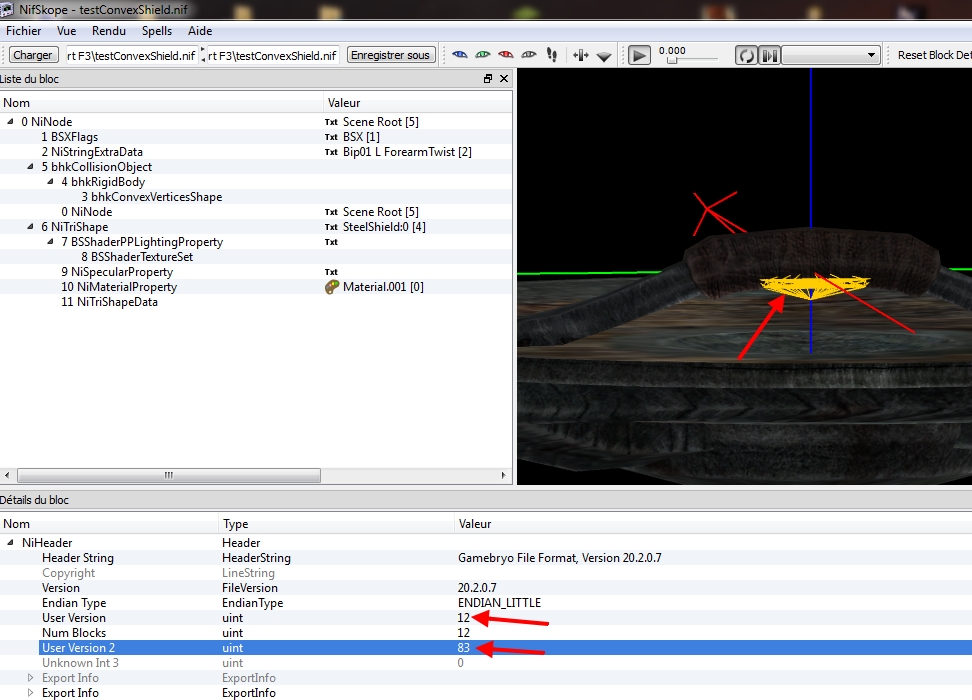
Task: Click the red eye view icon
Action: click(x=506, y=55)
